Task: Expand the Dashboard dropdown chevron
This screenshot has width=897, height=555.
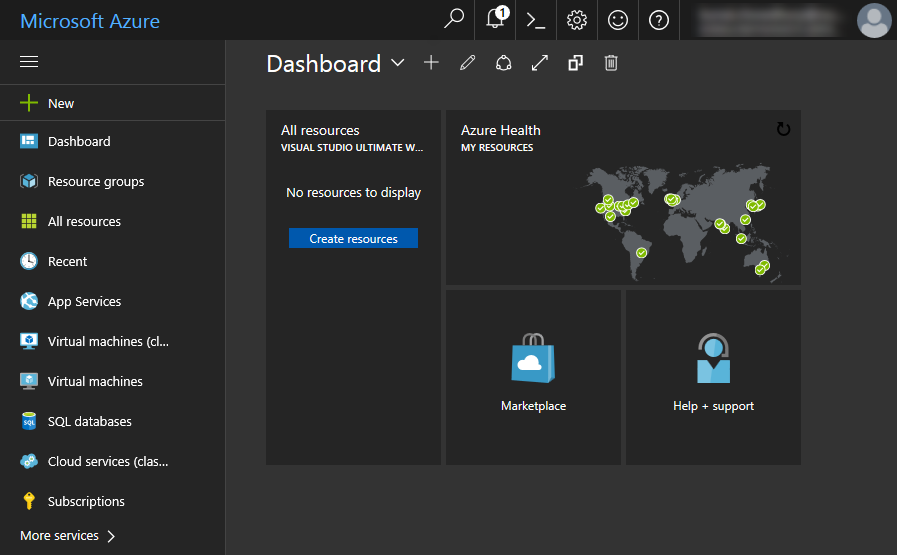Action: coord(398,62)
